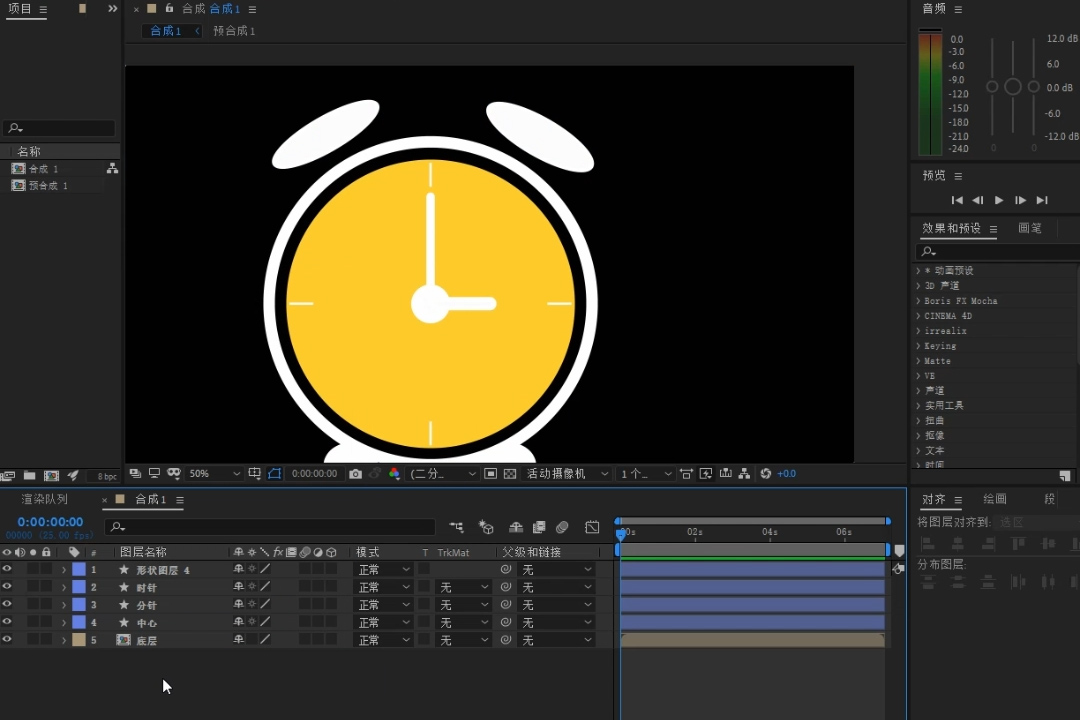Select the 合成 1 timeline tab

(150, 499)
